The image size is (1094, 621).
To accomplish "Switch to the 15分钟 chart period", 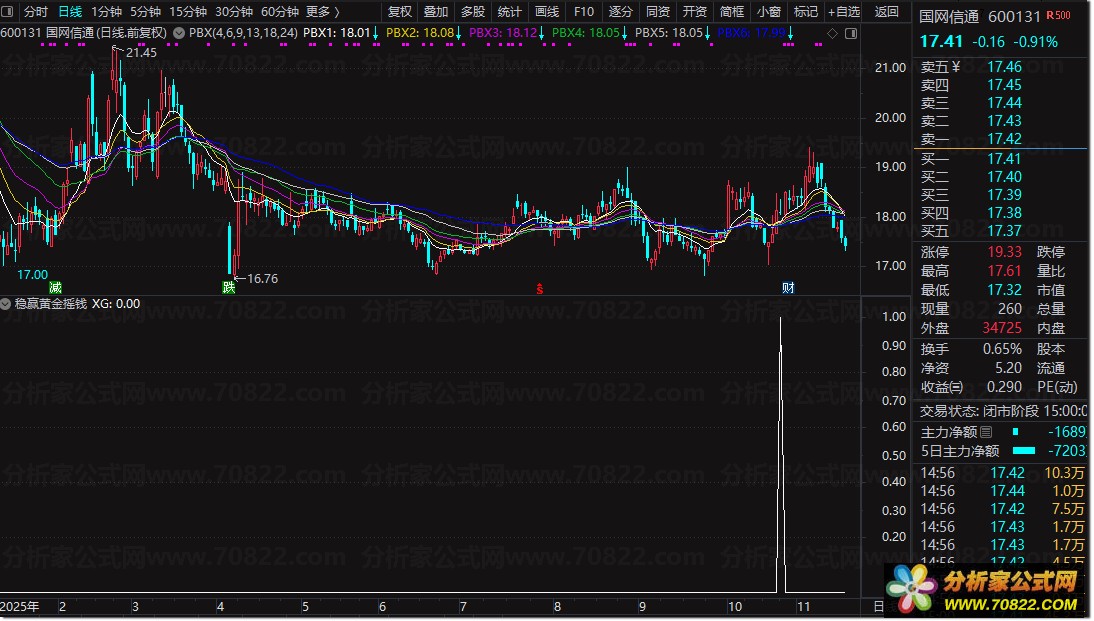I will point(188,12).
